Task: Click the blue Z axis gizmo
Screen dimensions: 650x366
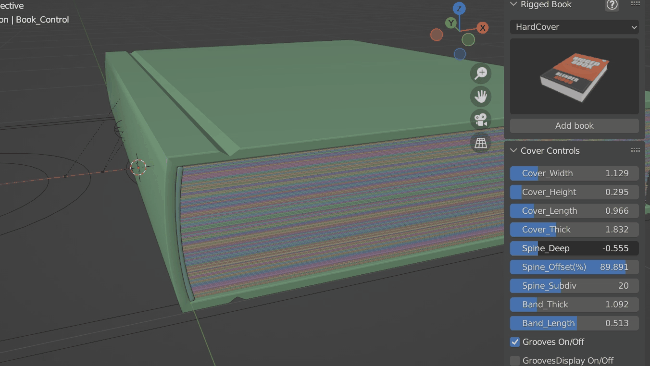Action: point(459,8)
